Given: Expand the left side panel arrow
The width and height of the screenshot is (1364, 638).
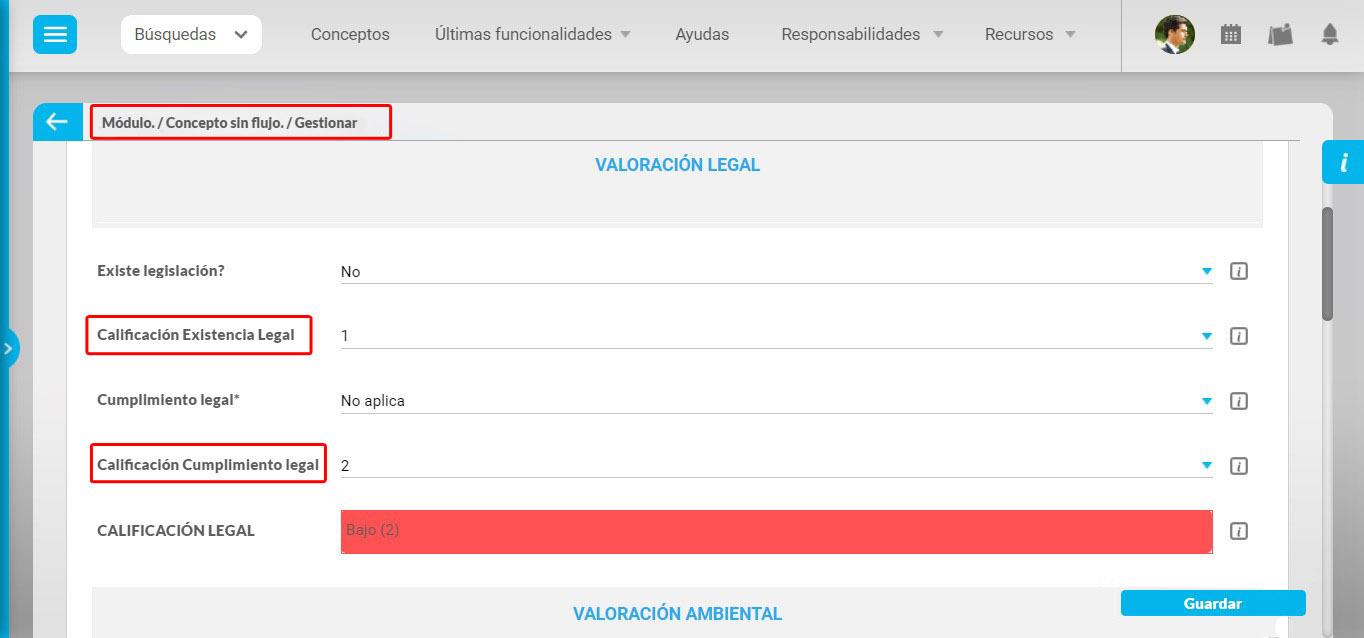Looking at the screenshot, I should pyautogui.click(x=8, y=349).
